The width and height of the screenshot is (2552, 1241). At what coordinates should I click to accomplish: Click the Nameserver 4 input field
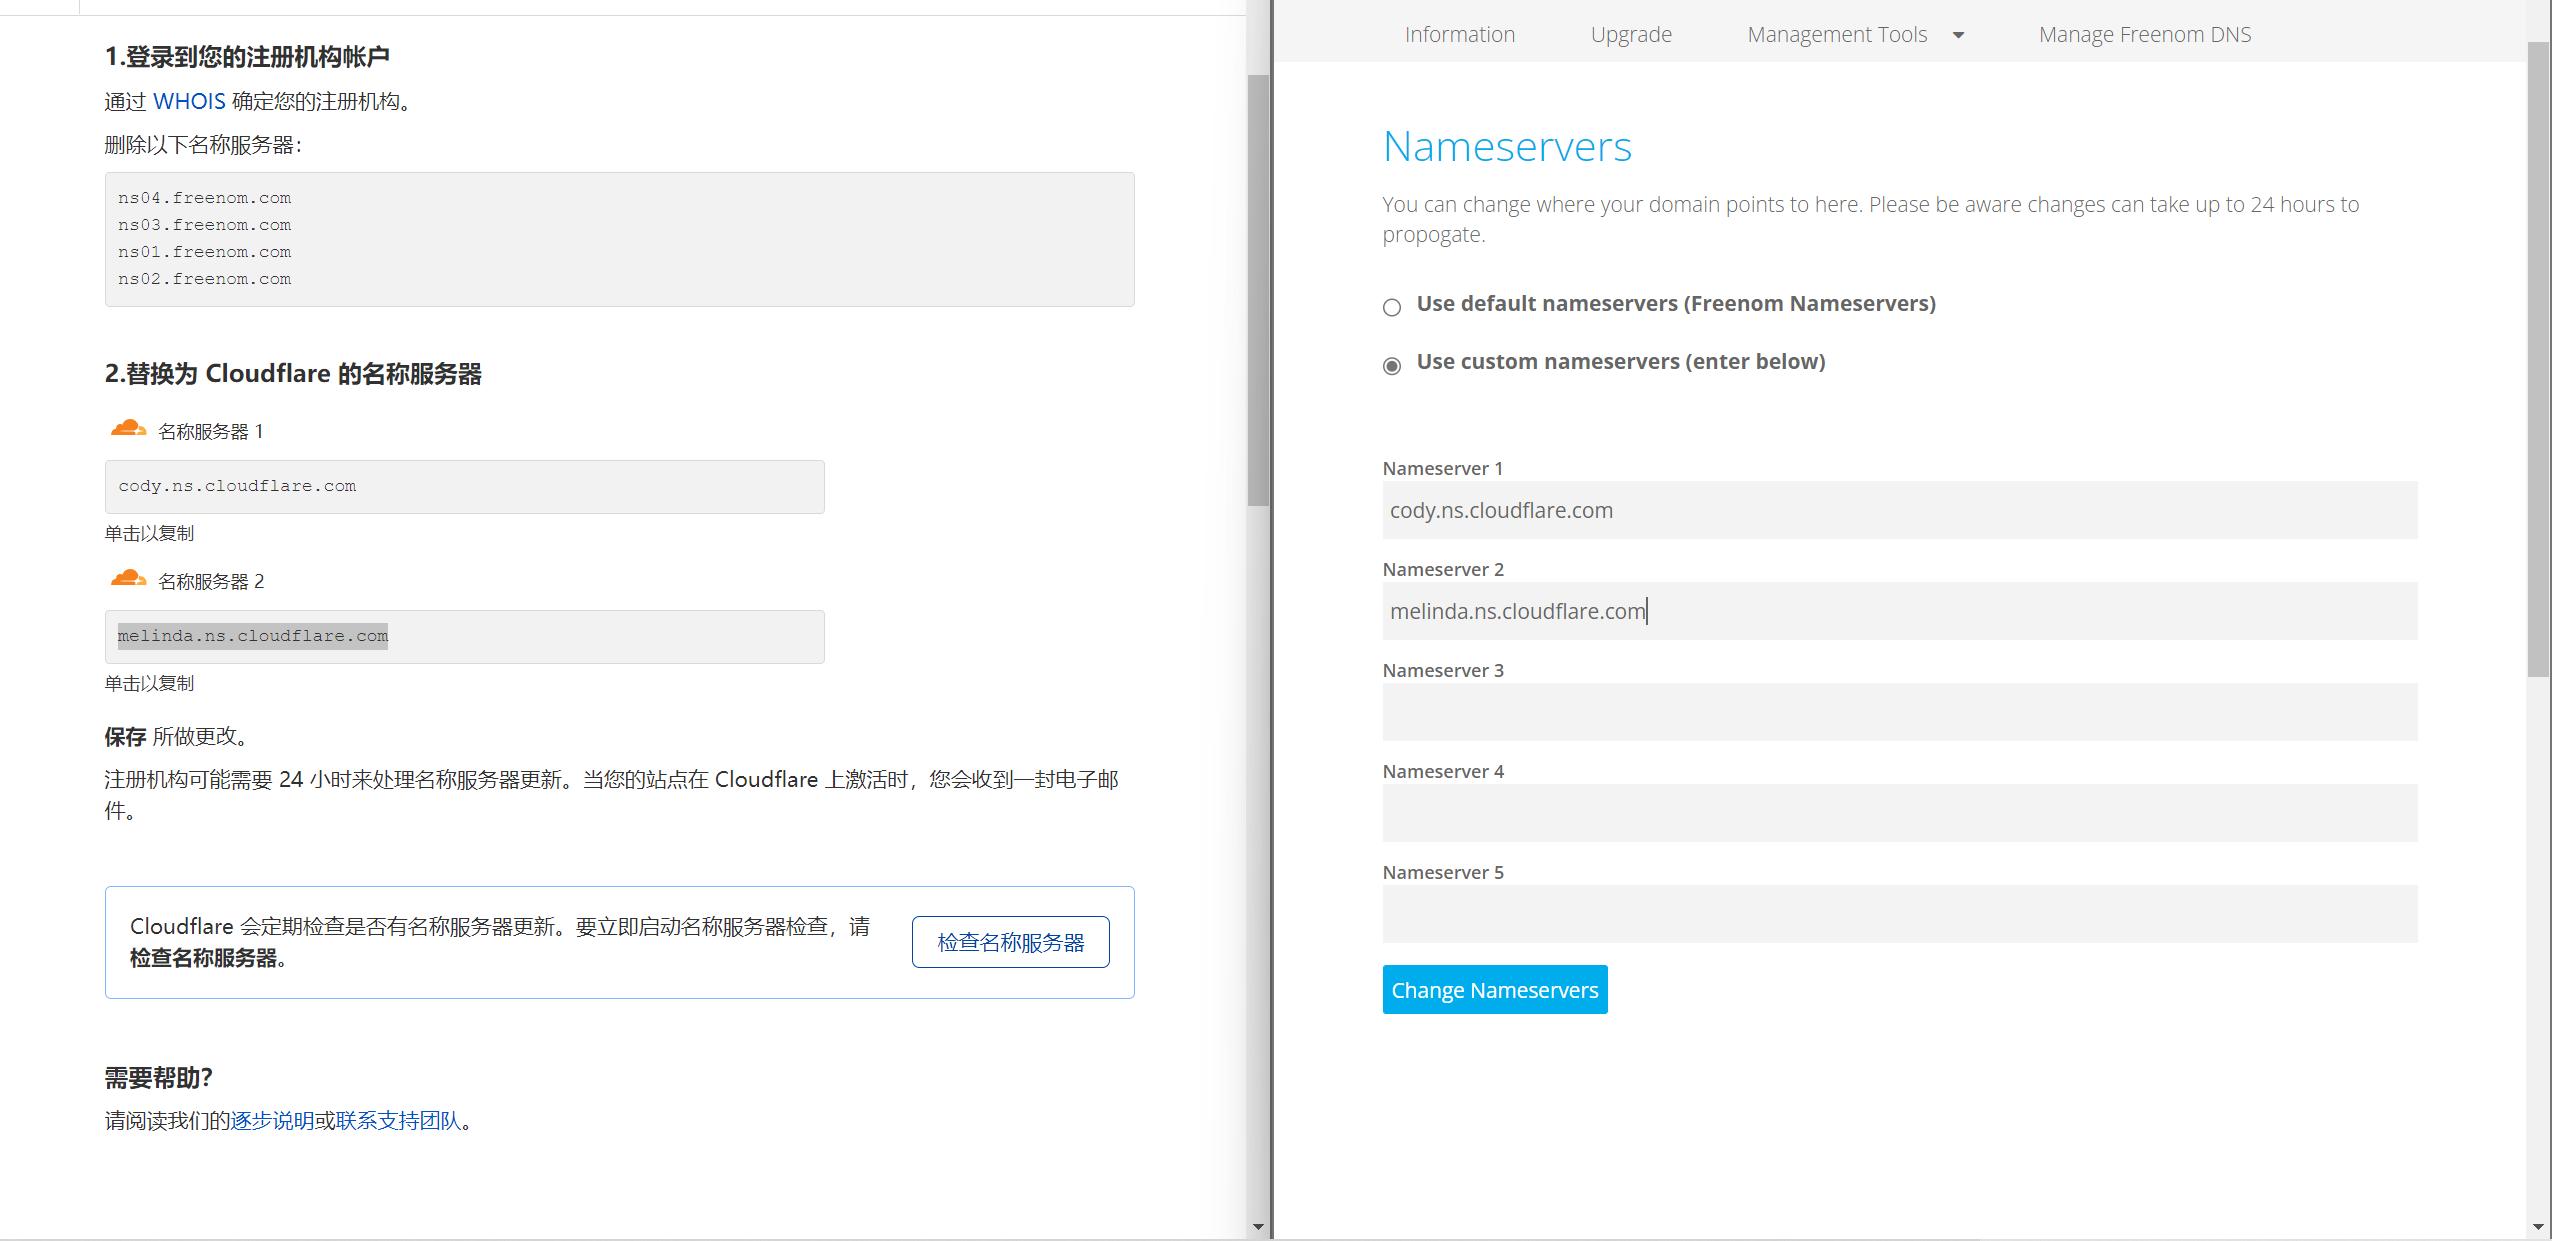pyautogui.click(x=1897, y=812)
